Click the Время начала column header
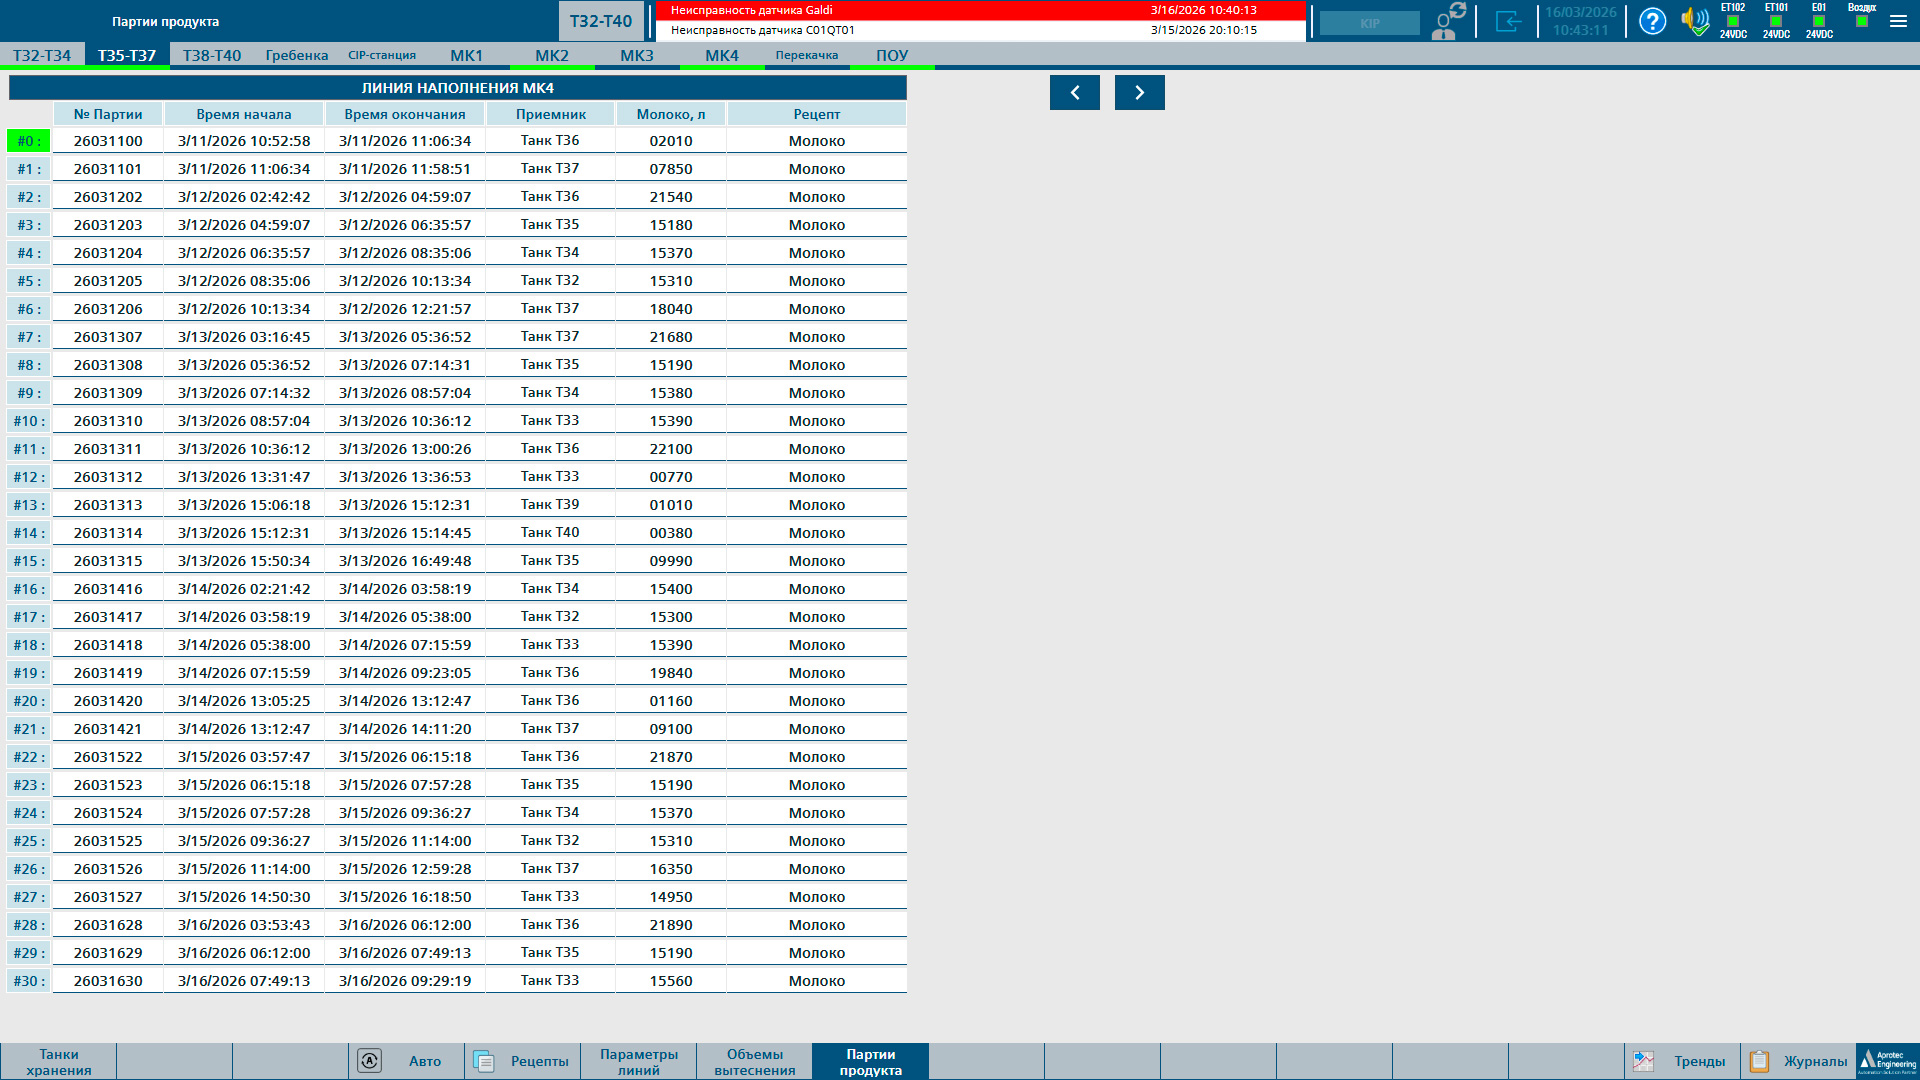Screen dimensions: 1920x1080 [244, 114]
